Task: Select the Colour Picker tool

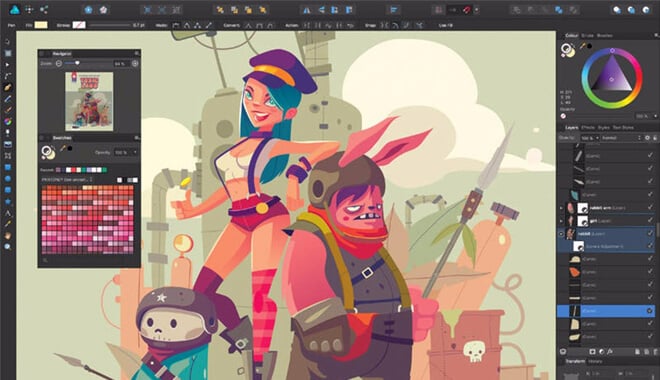Action: (x=8, y=224)
